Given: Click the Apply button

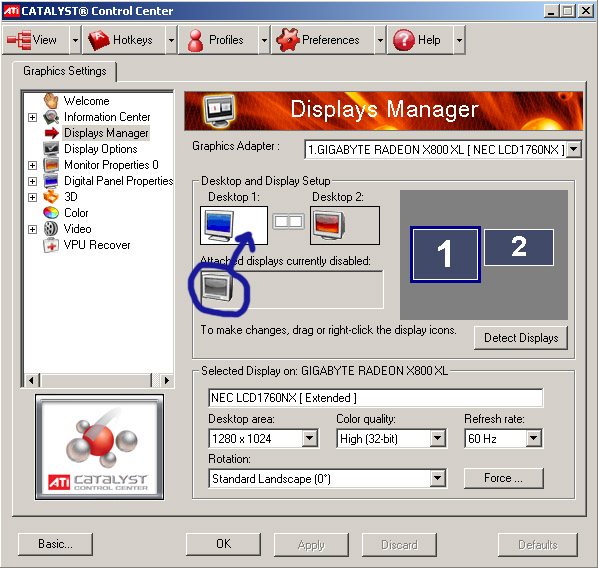Looking at the screenshot, I should 311,545.
